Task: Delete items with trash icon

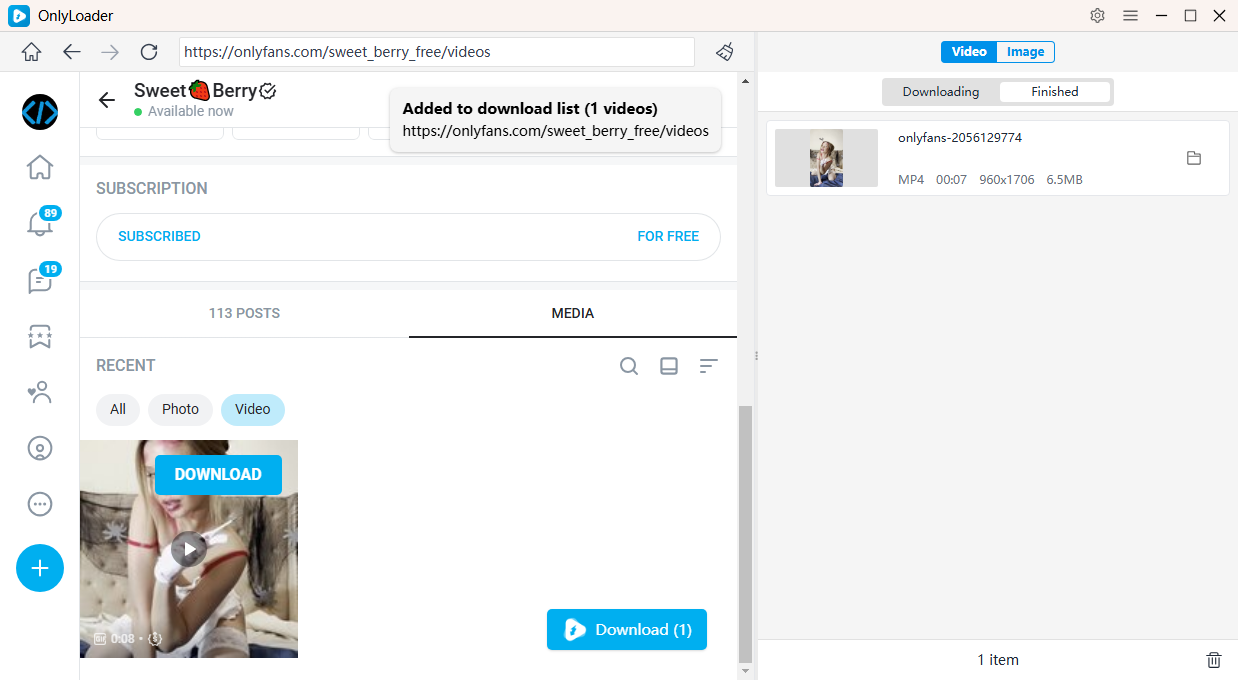Action: (1214, 660)
